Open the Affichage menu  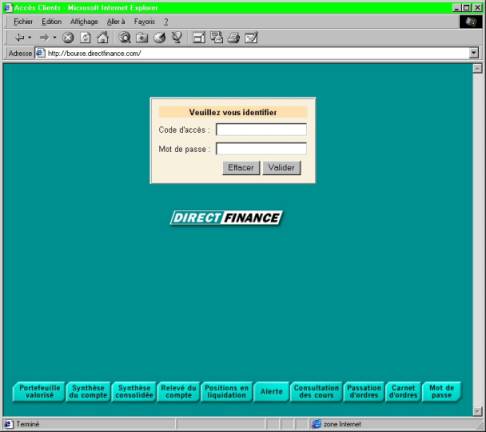(84, 22)
